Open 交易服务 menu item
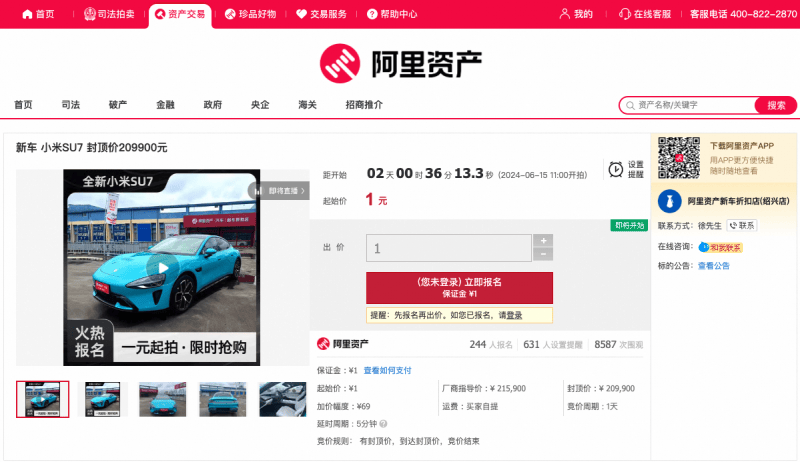 point(321,14)
